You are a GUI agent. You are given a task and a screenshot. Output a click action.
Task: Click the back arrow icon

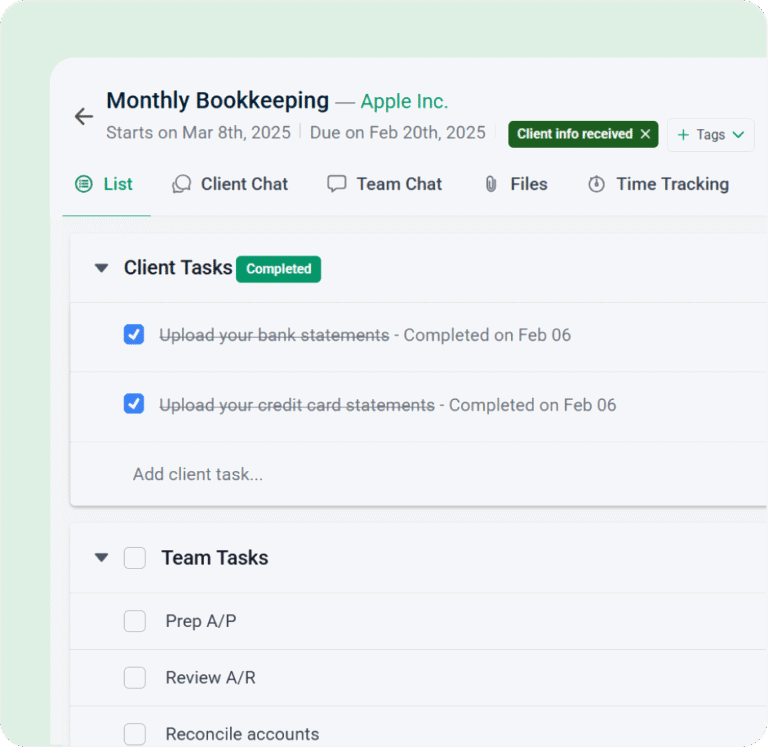pyautogui.click(x=84, y=117)
